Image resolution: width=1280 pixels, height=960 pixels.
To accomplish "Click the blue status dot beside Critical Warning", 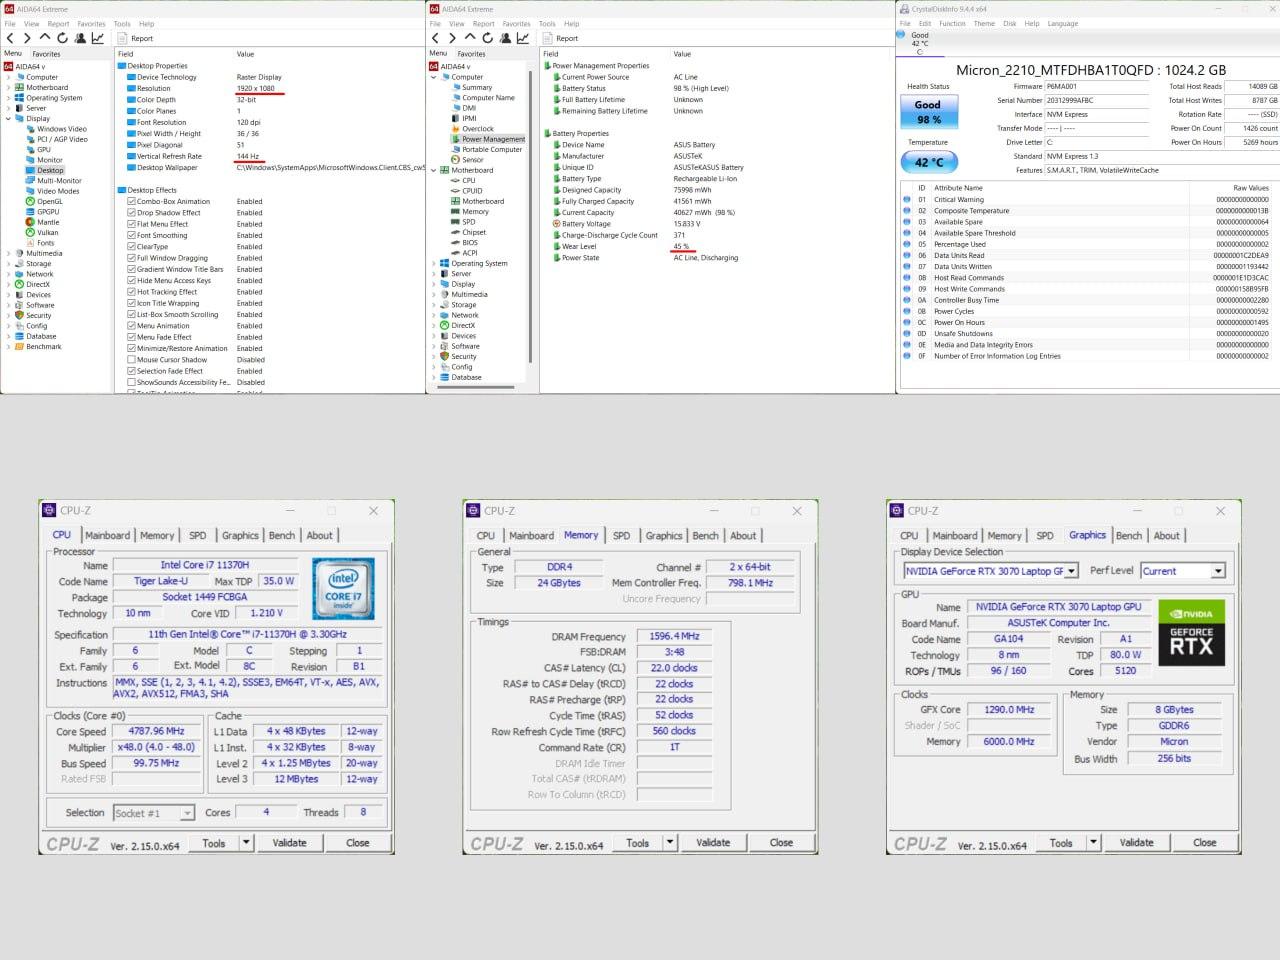I will click(x=907, y=199).
